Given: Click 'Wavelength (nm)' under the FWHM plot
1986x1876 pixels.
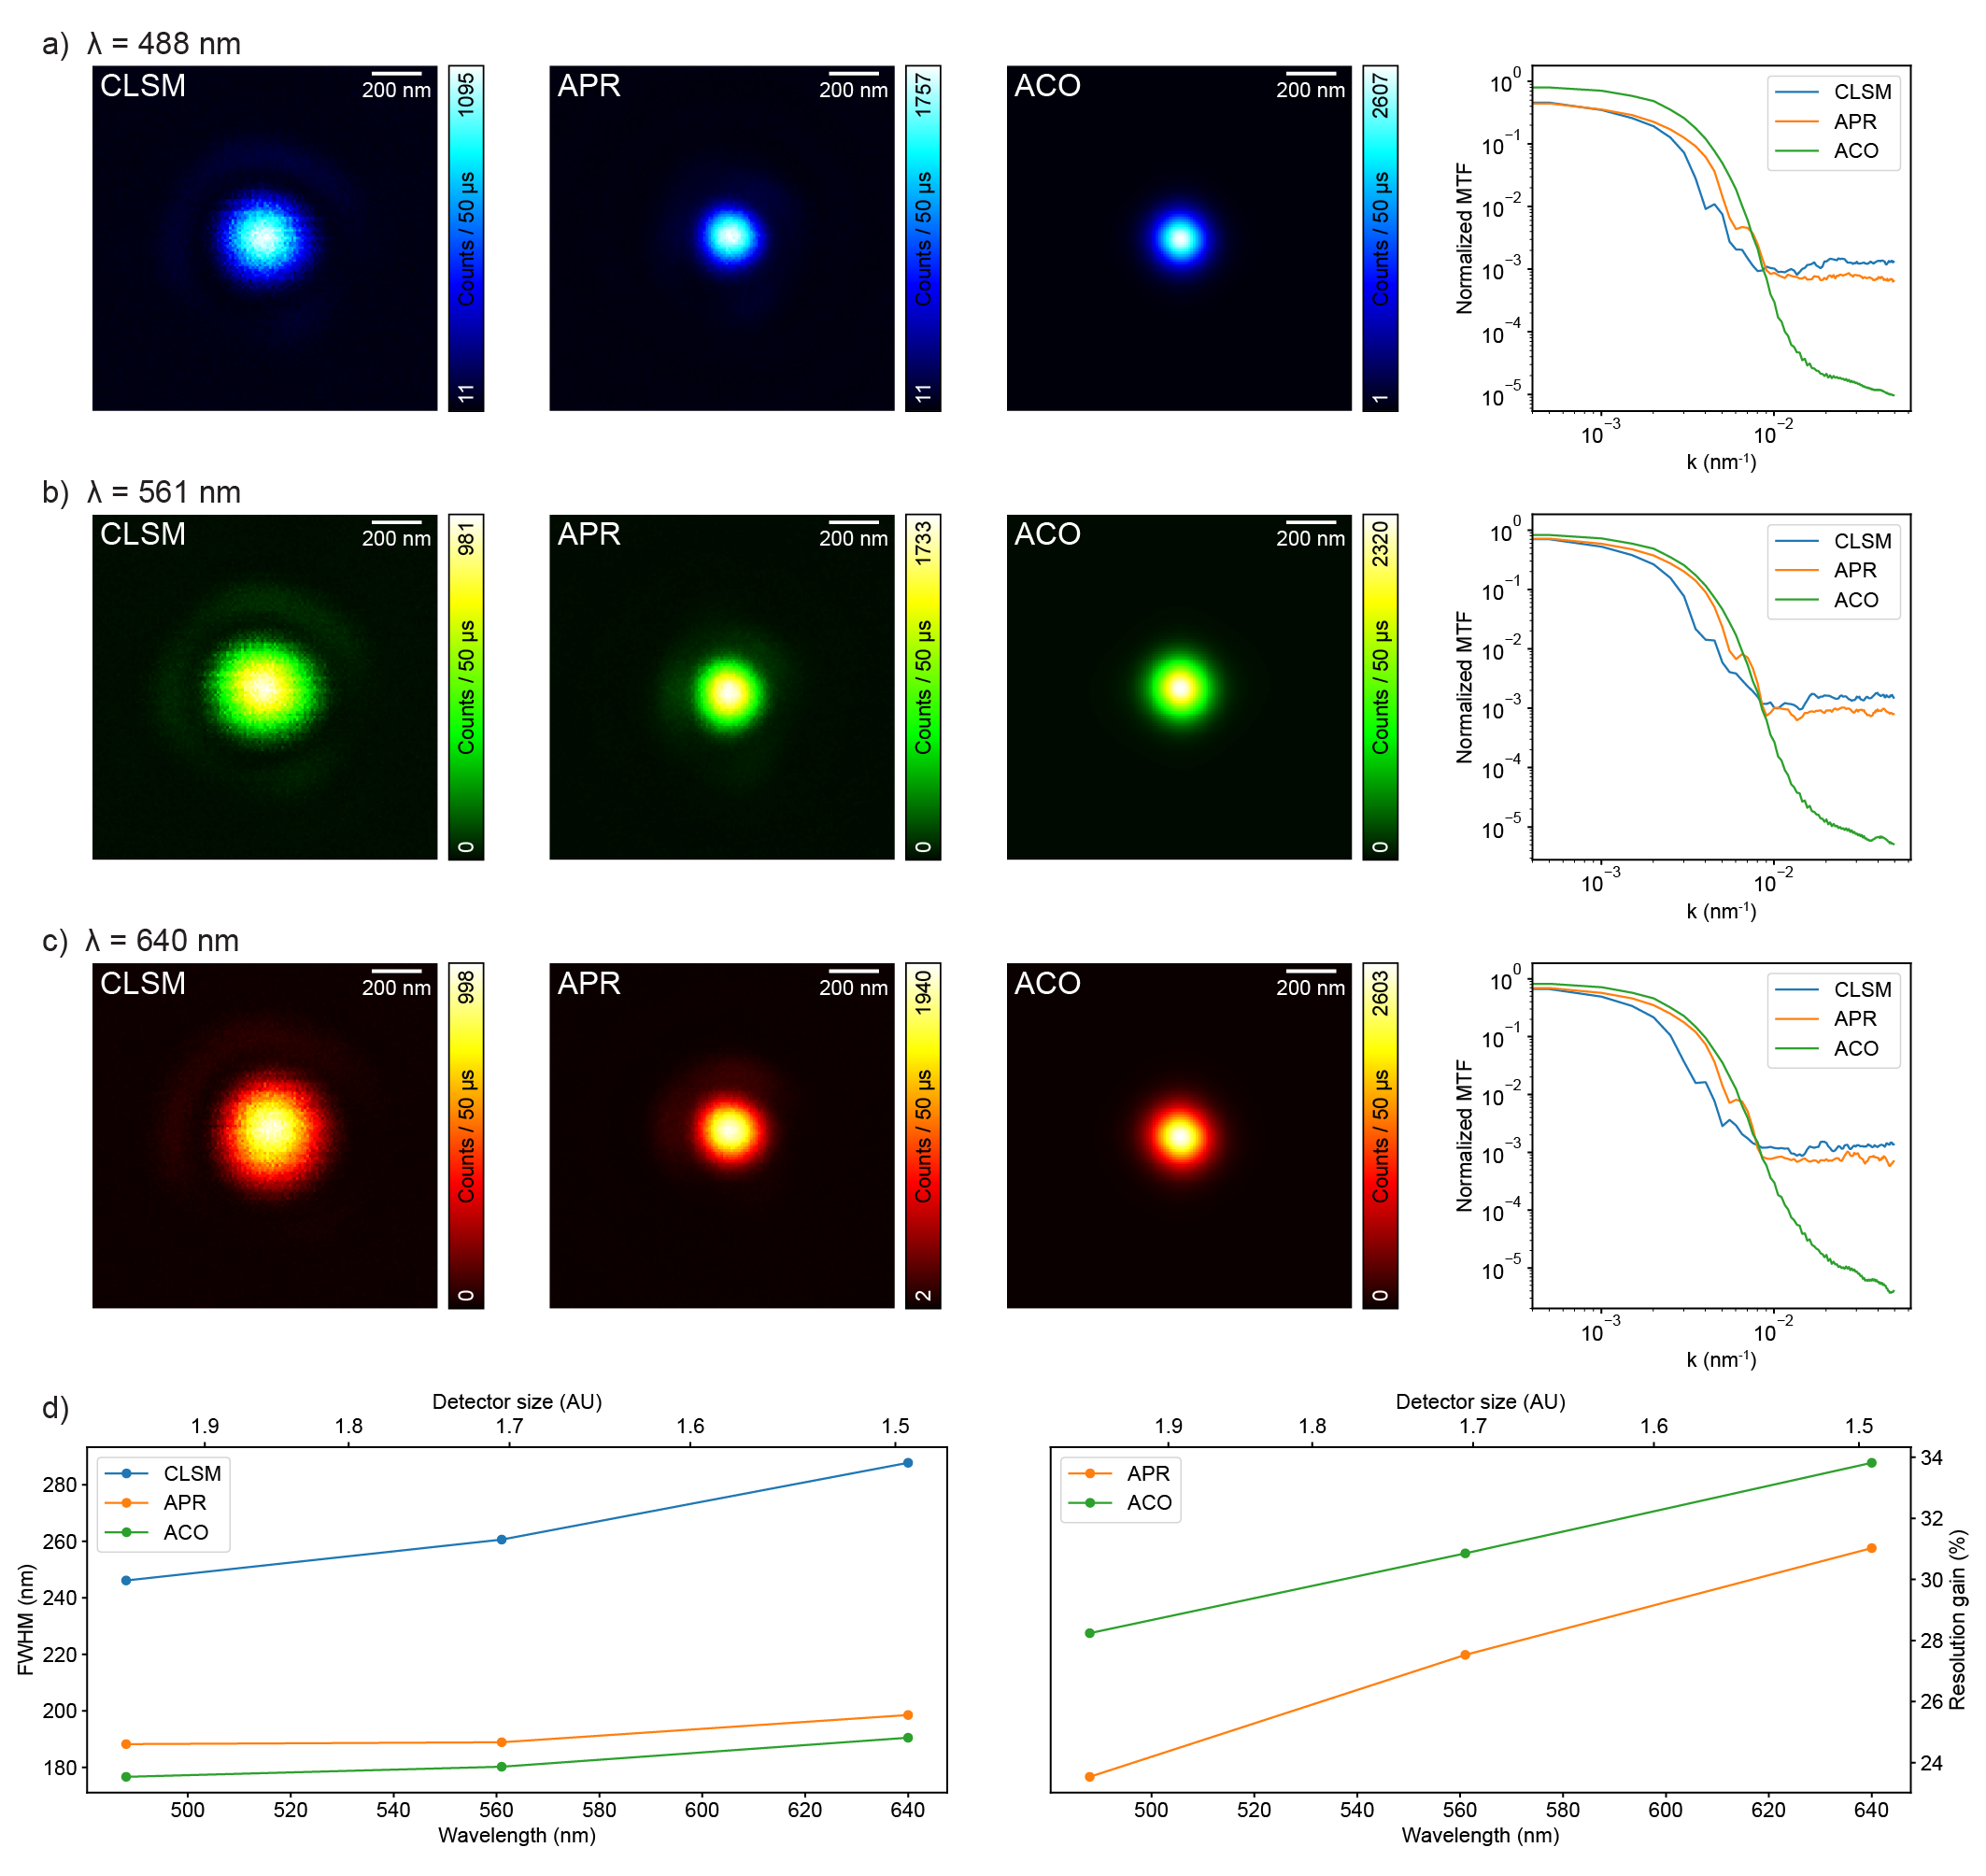Looking at the screenshot, I should point(516,1835).
